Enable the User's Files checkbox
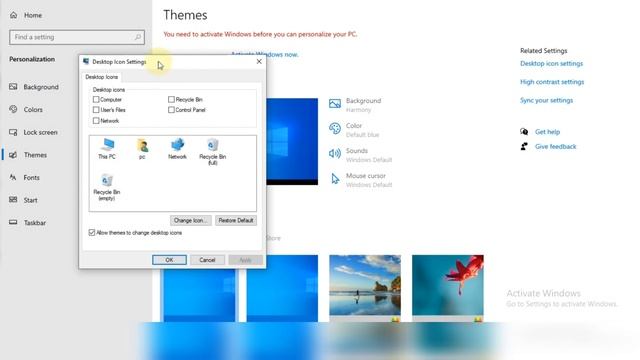 (x=96, y=110)
